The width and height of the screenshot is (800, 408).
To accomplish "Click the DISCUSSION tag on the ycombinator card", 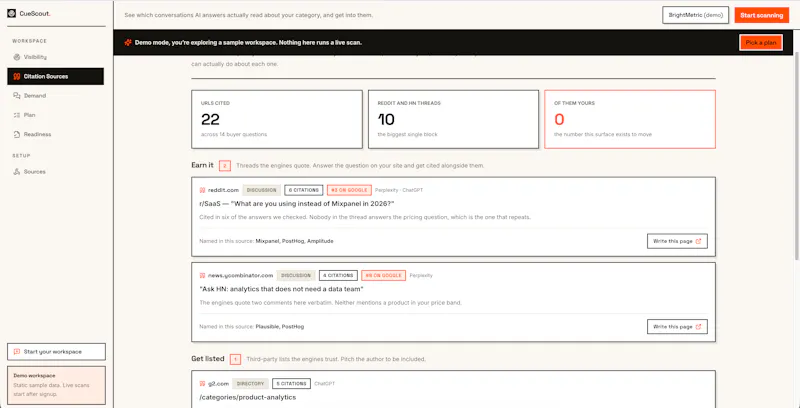I will pyautogui.click(x=296, y=275).
